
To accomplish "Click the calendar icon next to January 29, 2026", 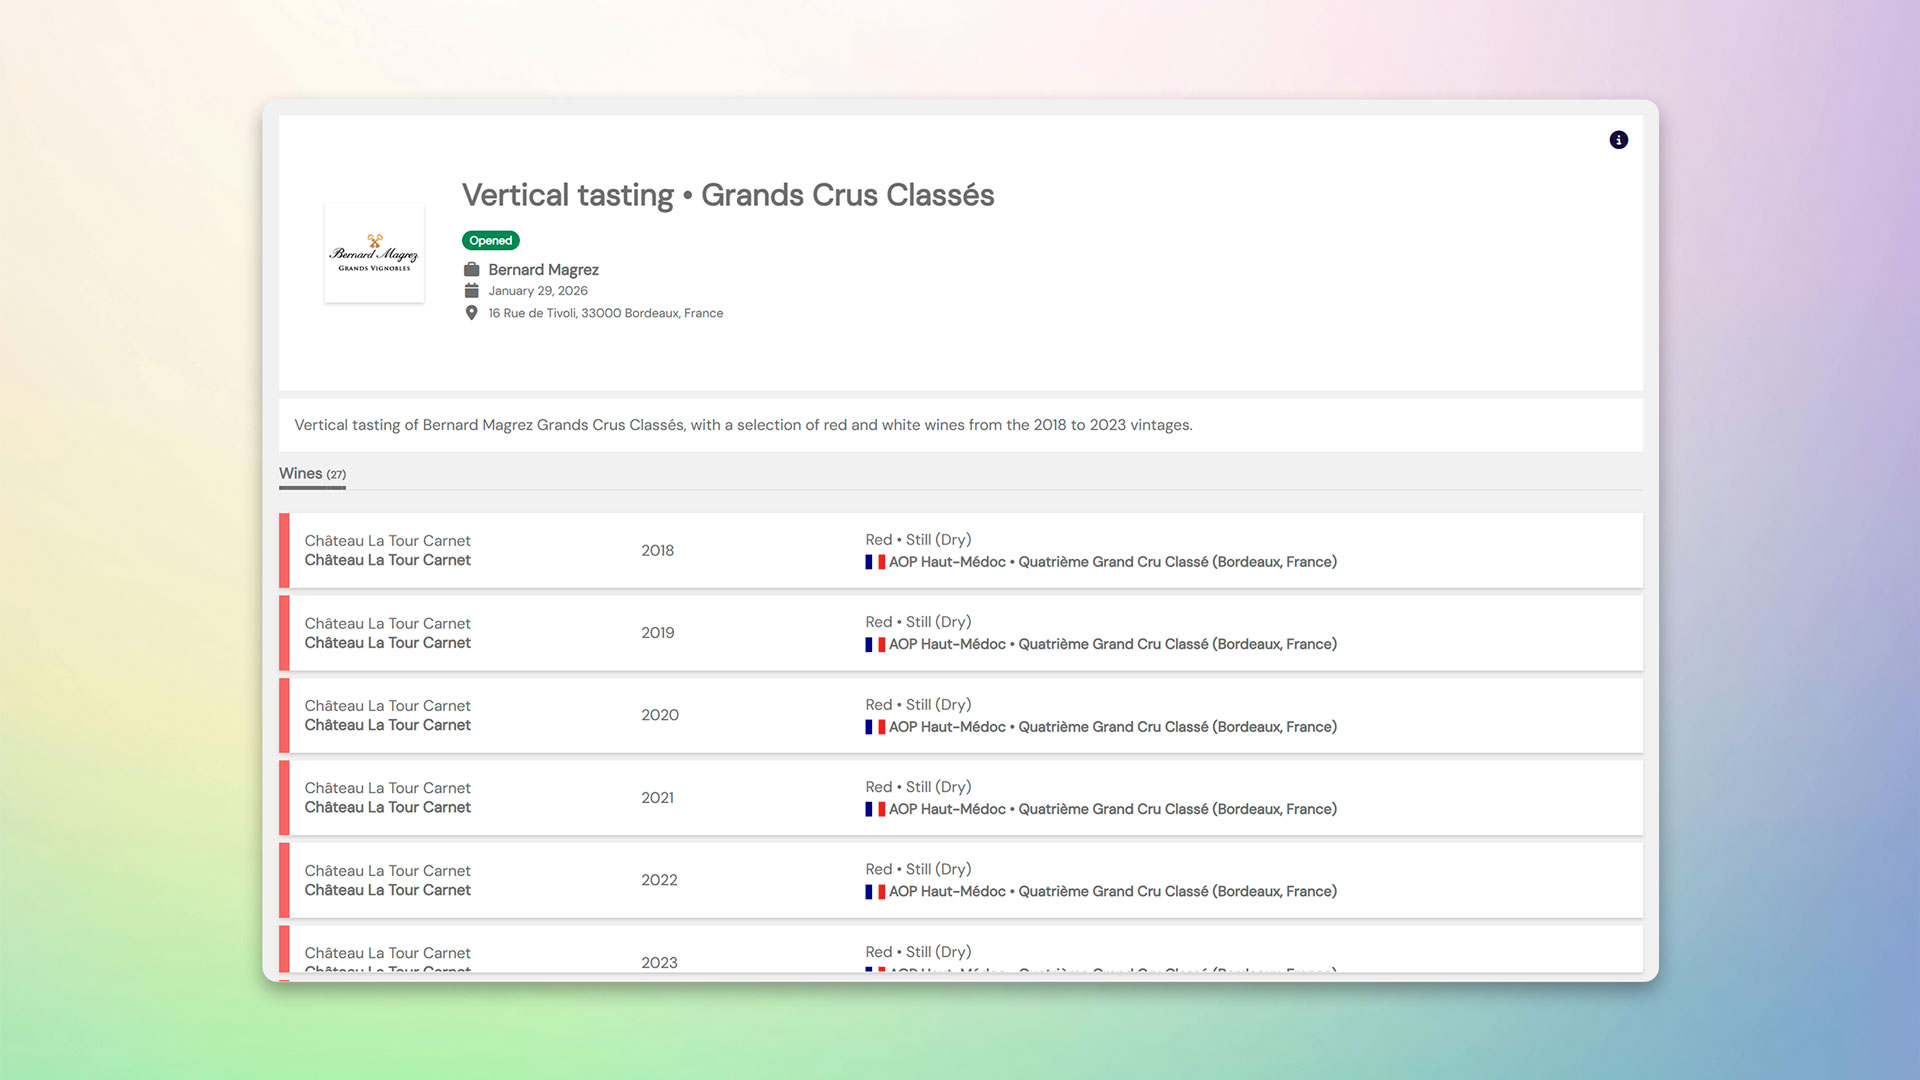I will [471, 291].
